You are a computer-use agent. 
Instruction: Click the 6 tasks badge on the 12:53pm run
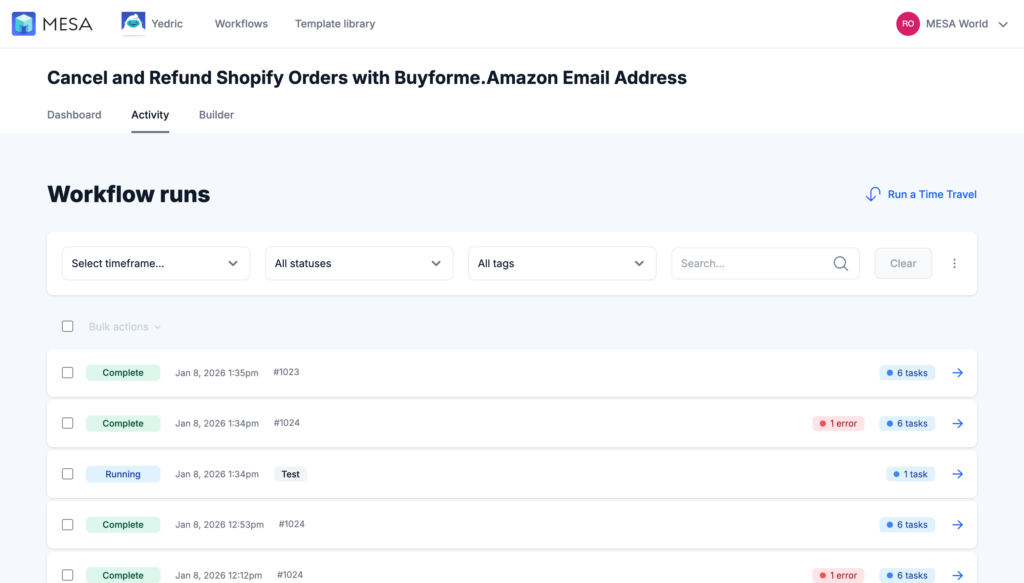907,524
